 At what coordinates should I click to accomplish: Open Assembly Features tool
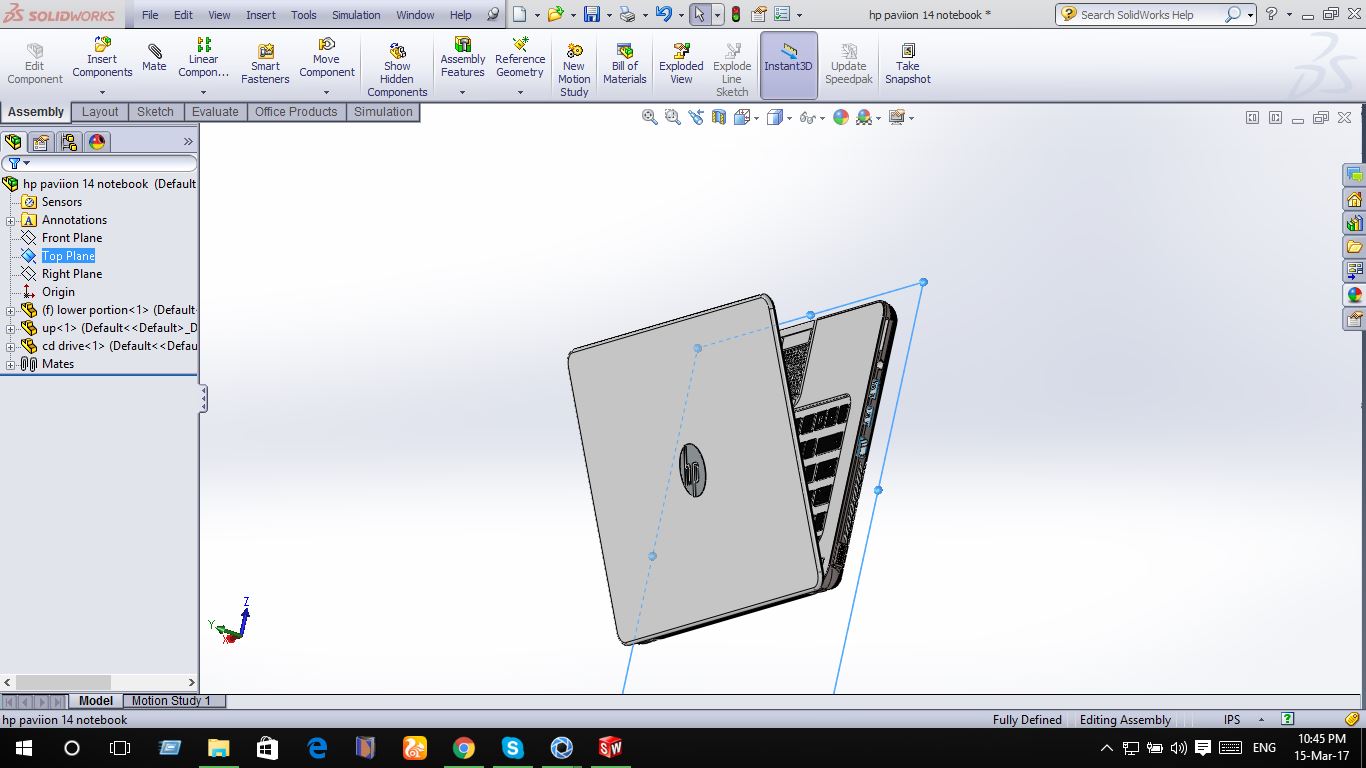463,58
